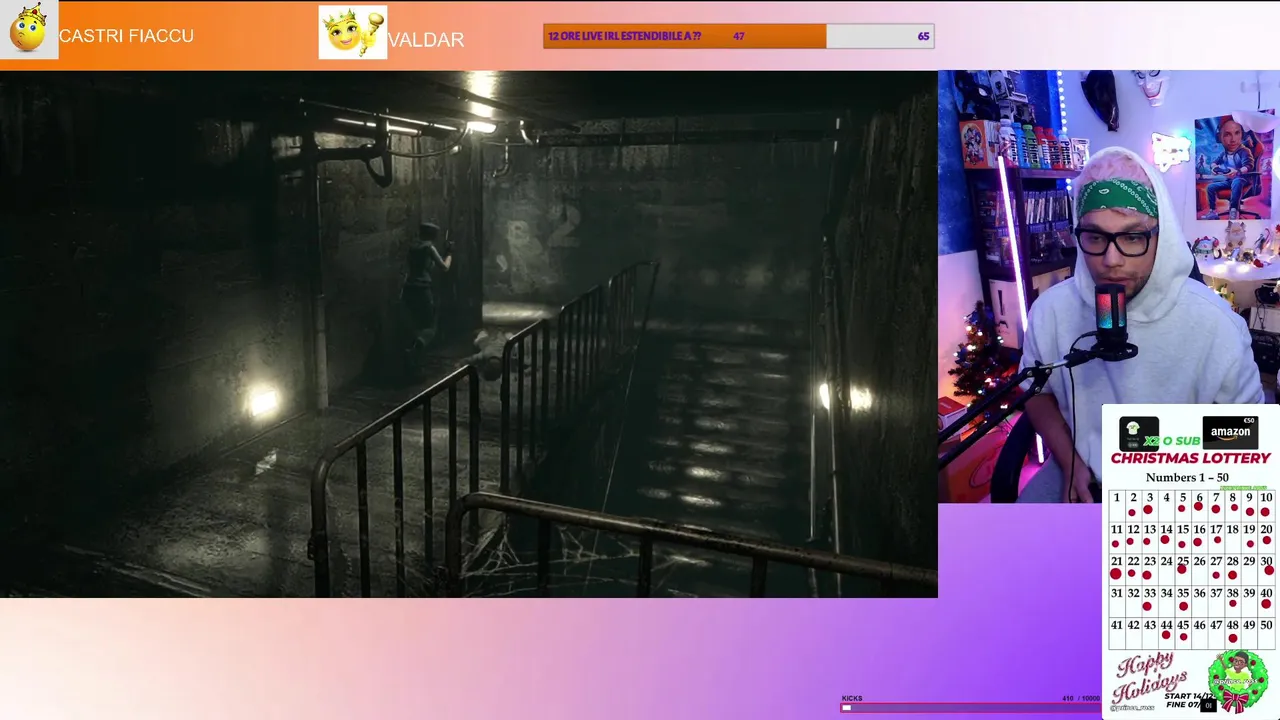Click lottery number 1 cell
Viewport: 1280px width, 720px height.
(1116, 504)
